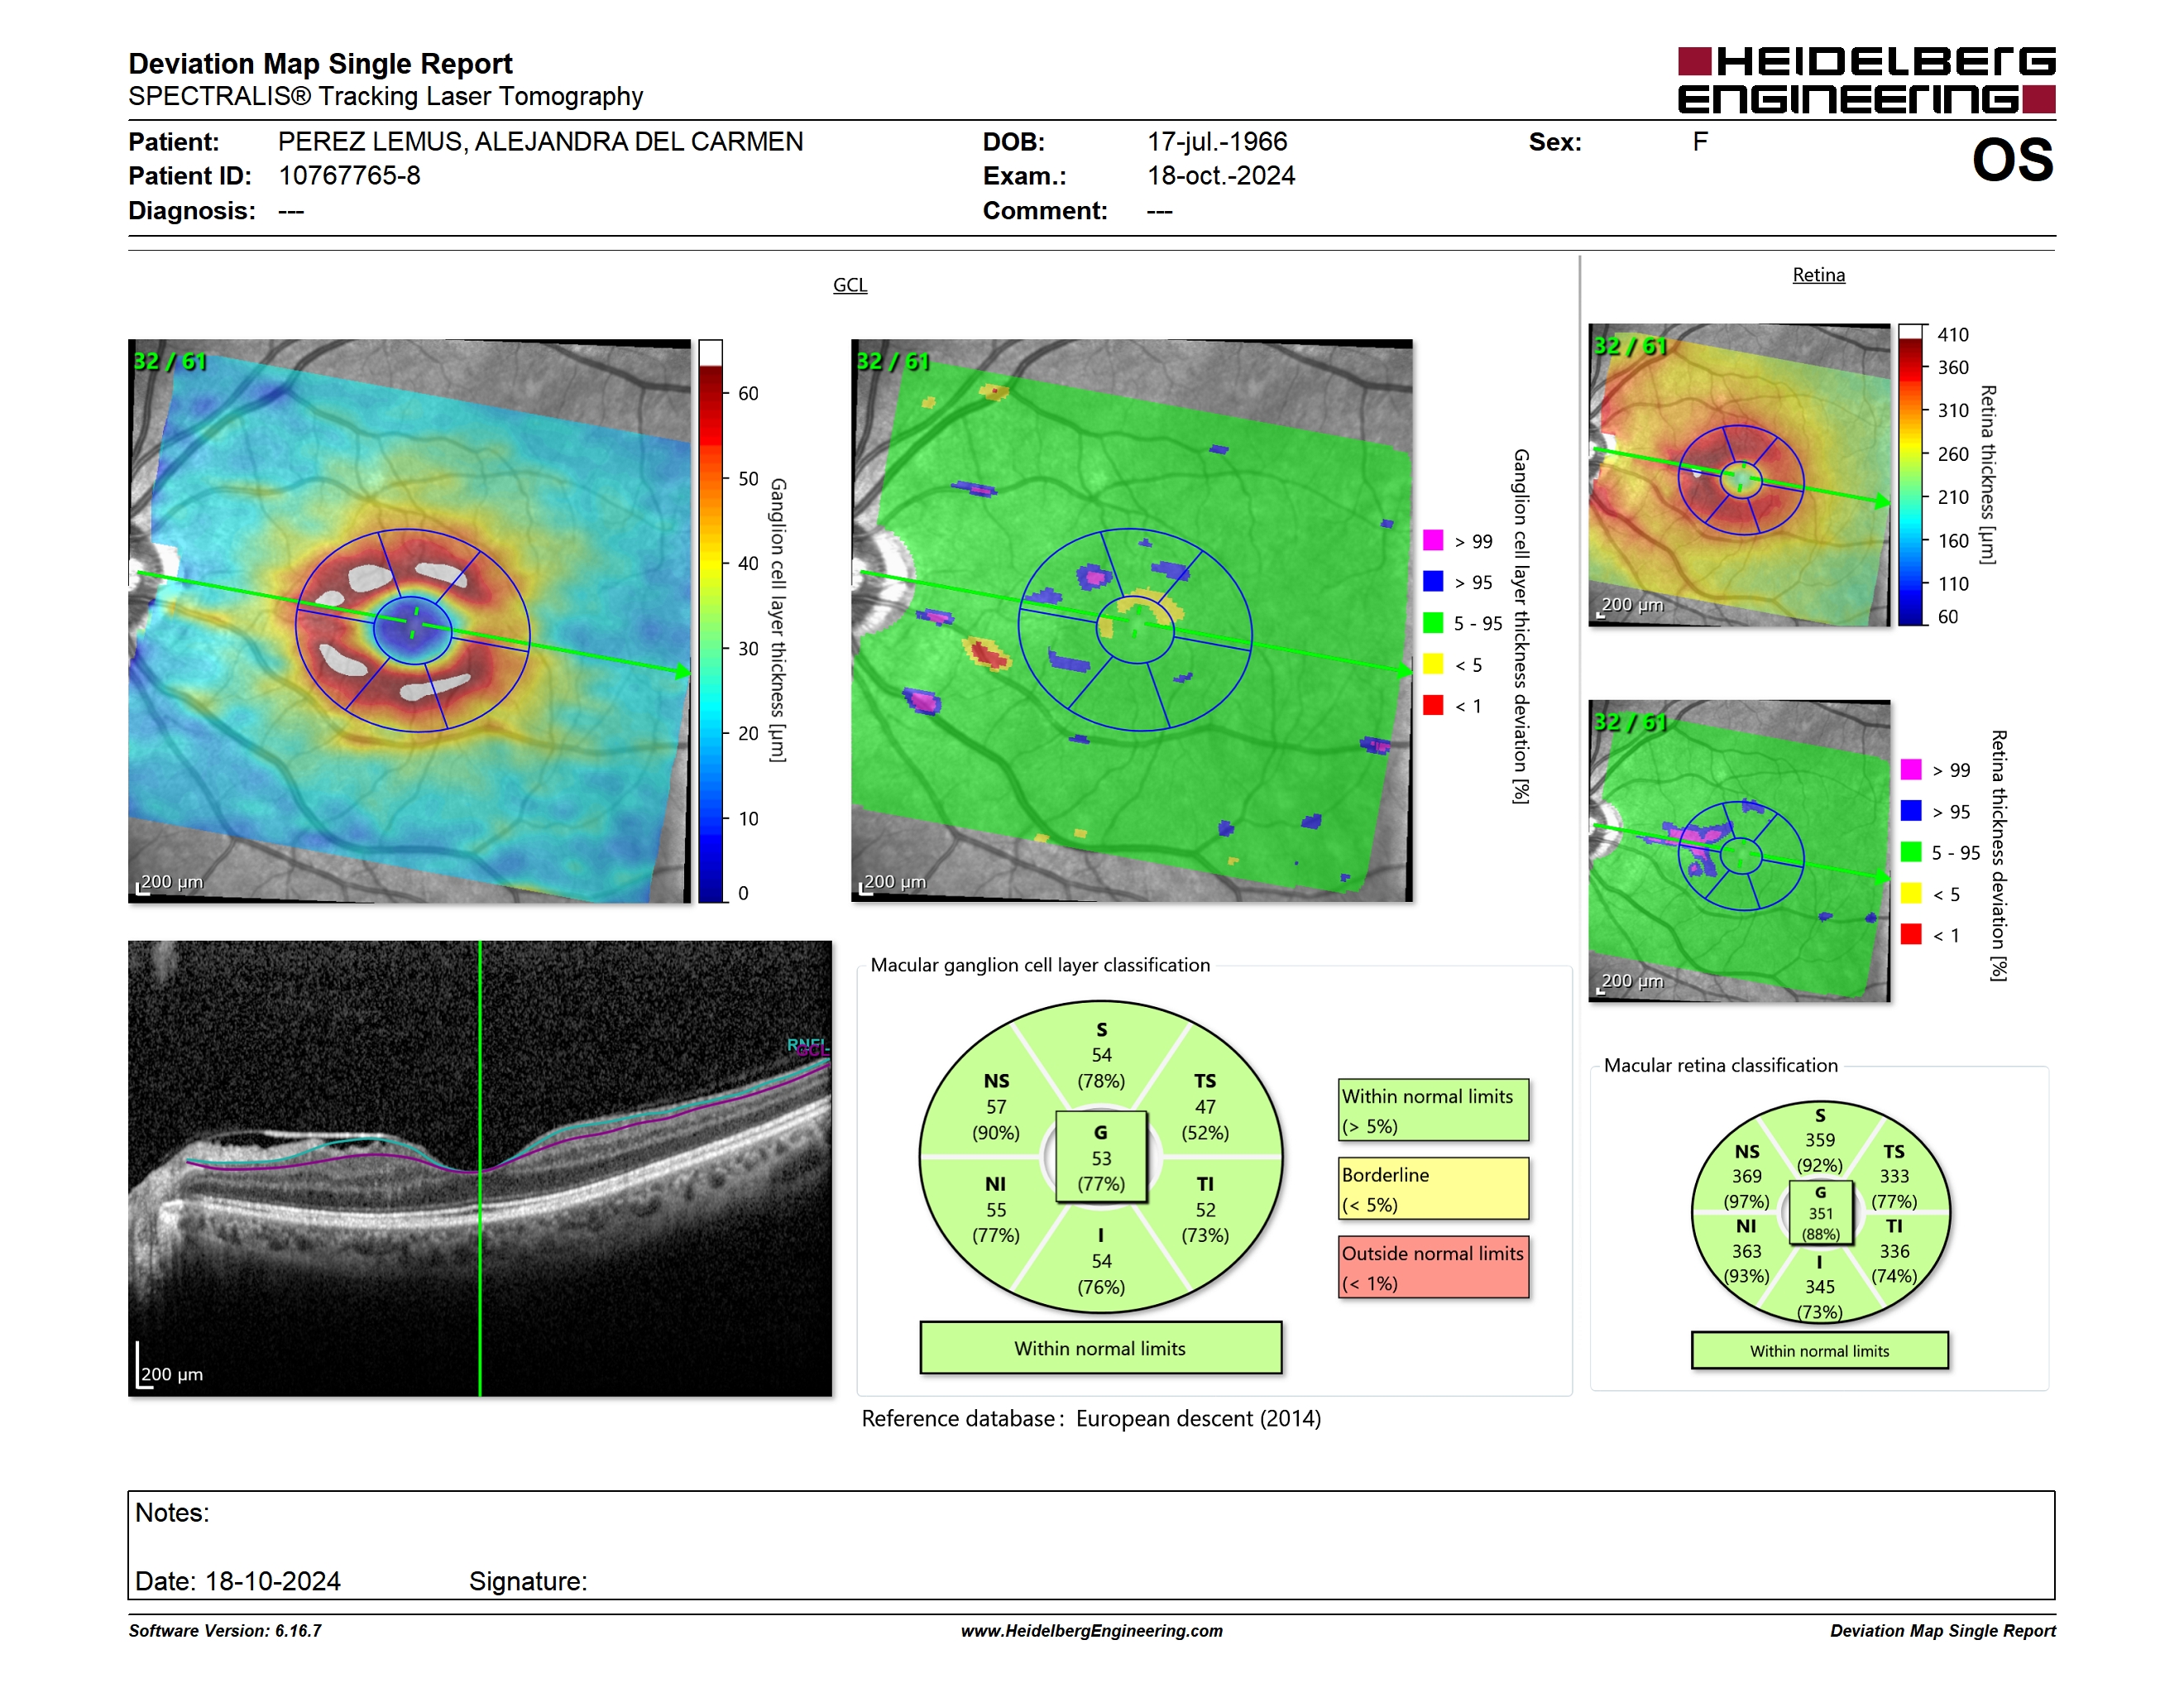Click Retina global sector G 351 (88%)
Image resolution: width=2184 pixels, height=1688 pixels.
(1820, 1213)
